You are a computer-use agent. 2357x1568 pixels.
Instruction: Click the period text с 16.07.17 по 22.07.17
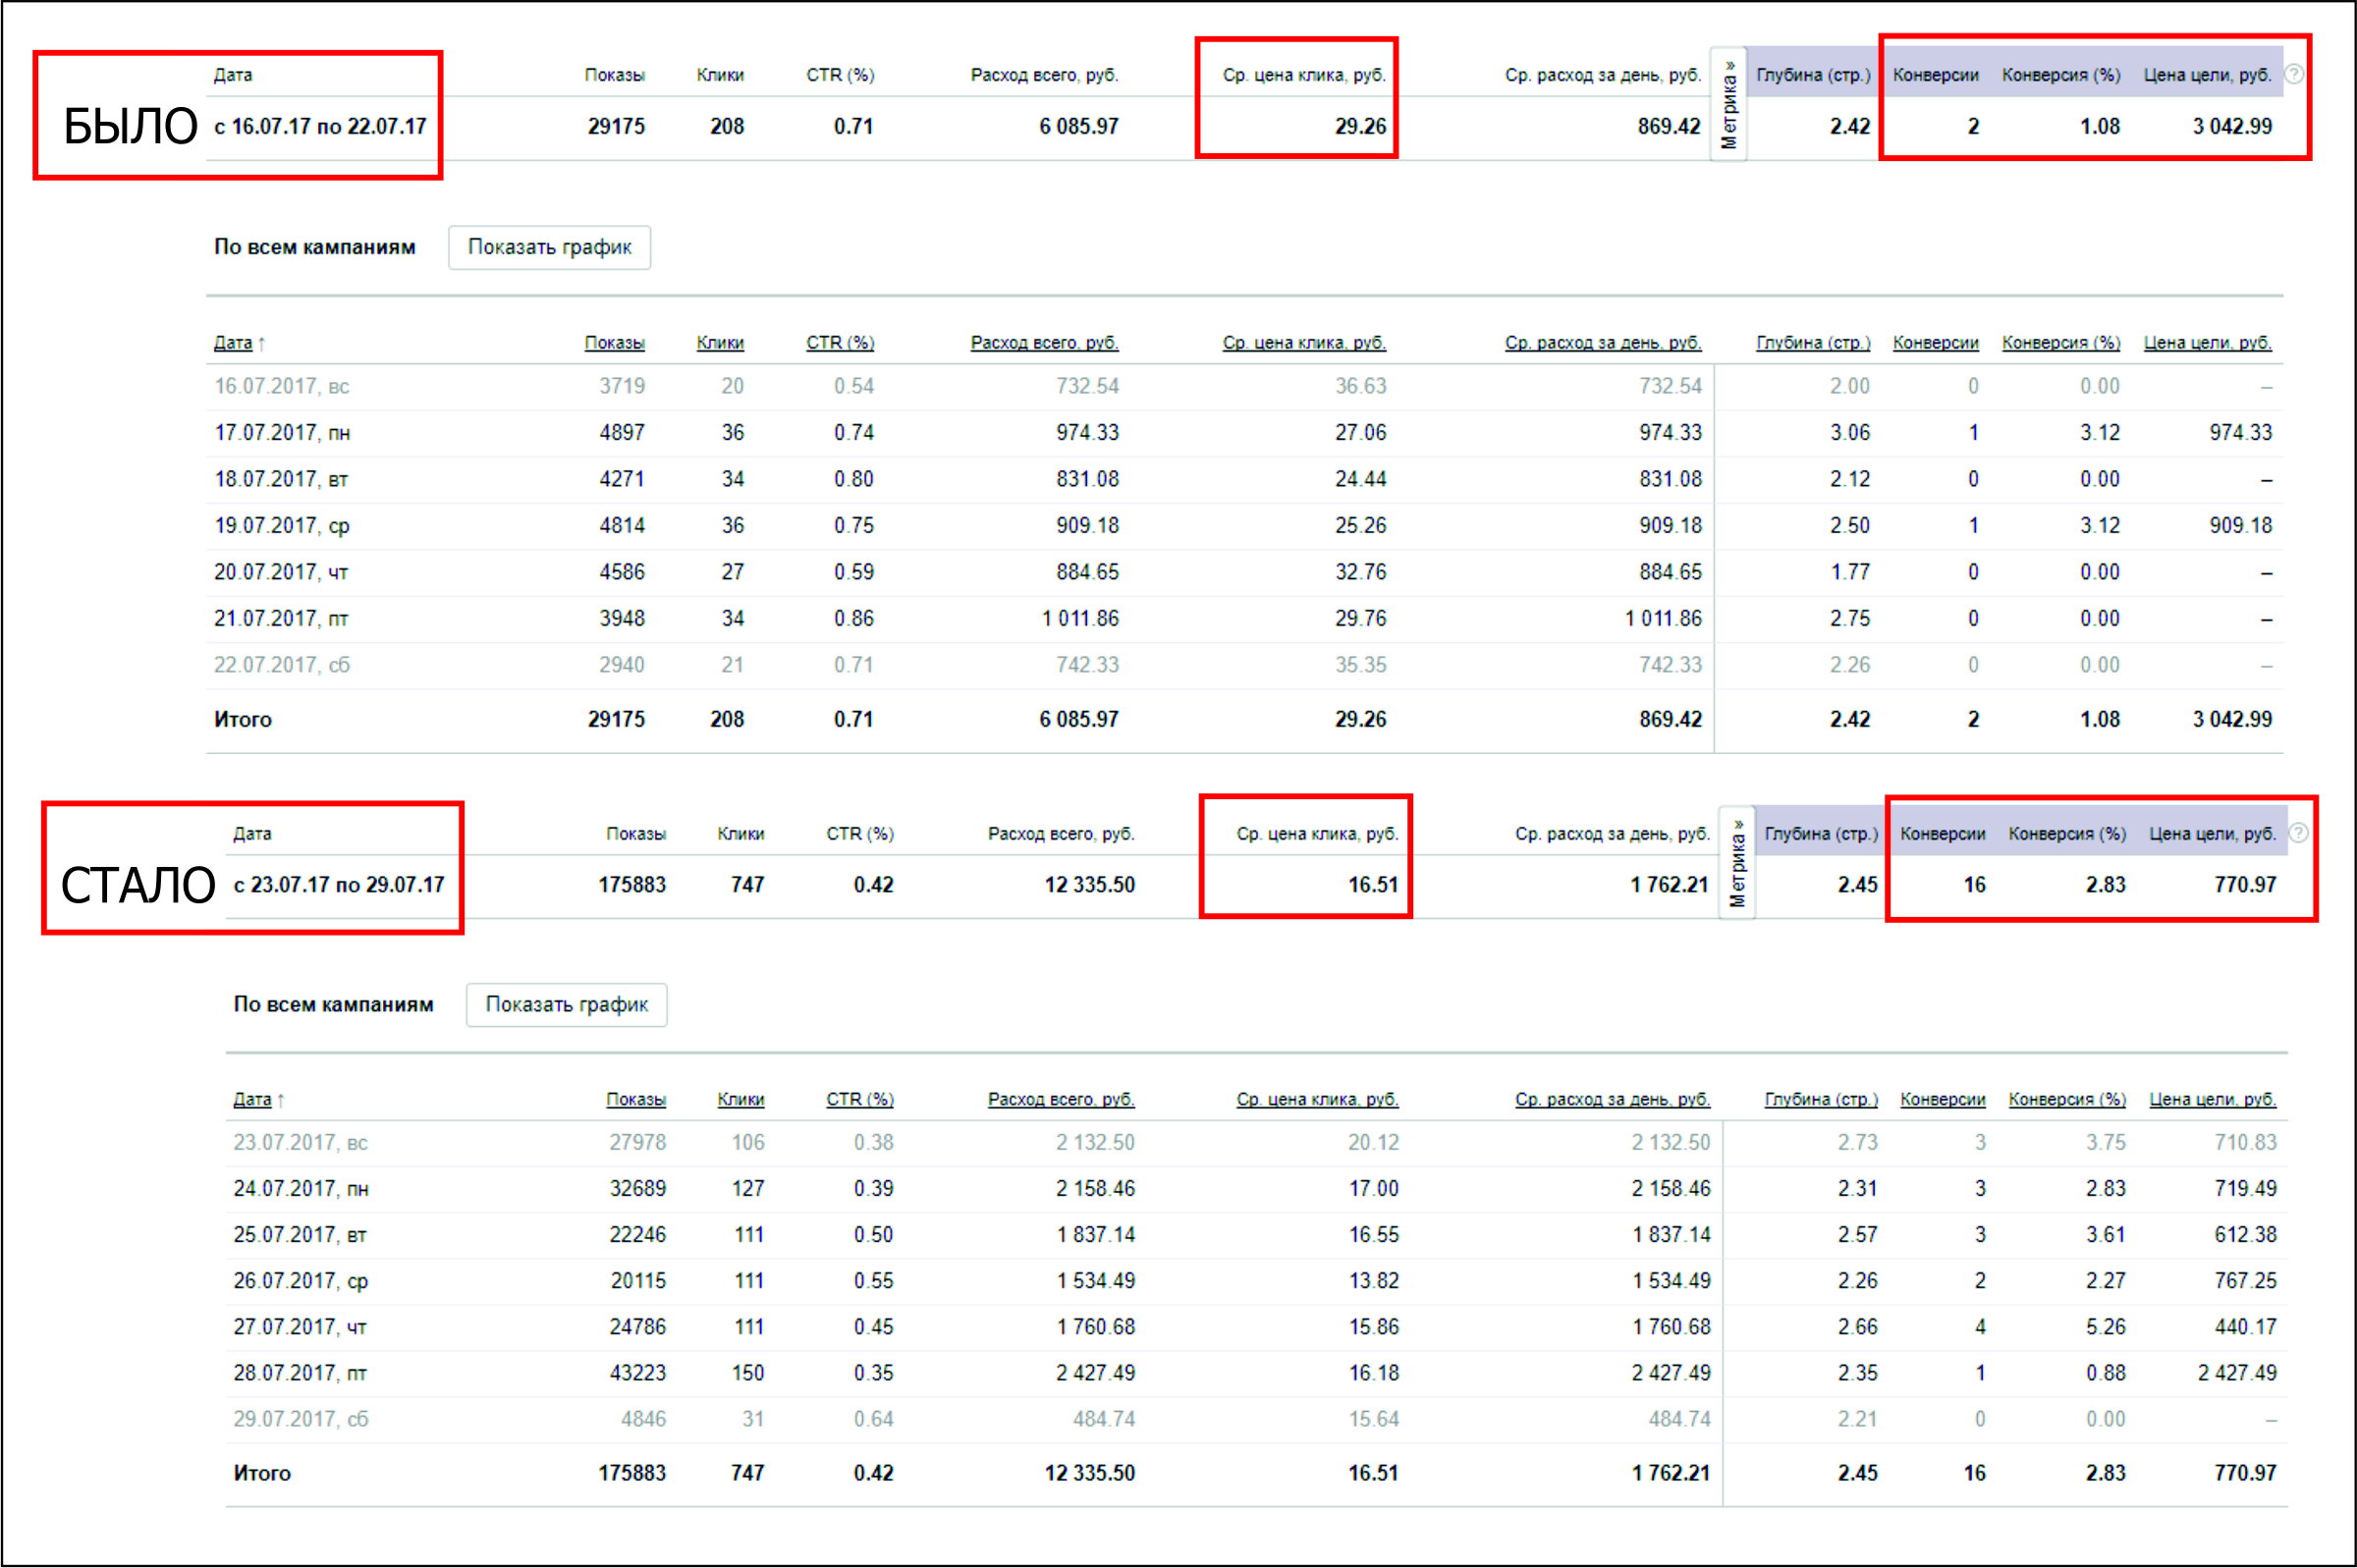pos(320,127)
